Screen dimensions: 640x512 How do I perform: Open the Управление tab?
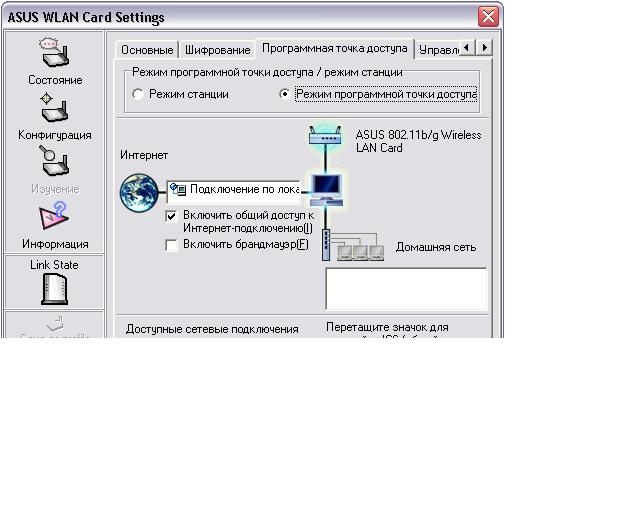[438, 49]
